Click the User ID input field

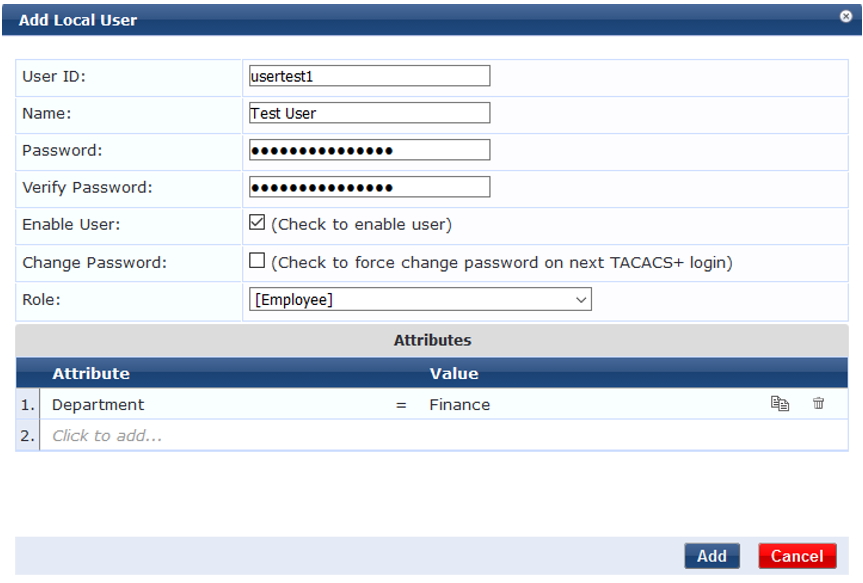click(x=369, y=76)
